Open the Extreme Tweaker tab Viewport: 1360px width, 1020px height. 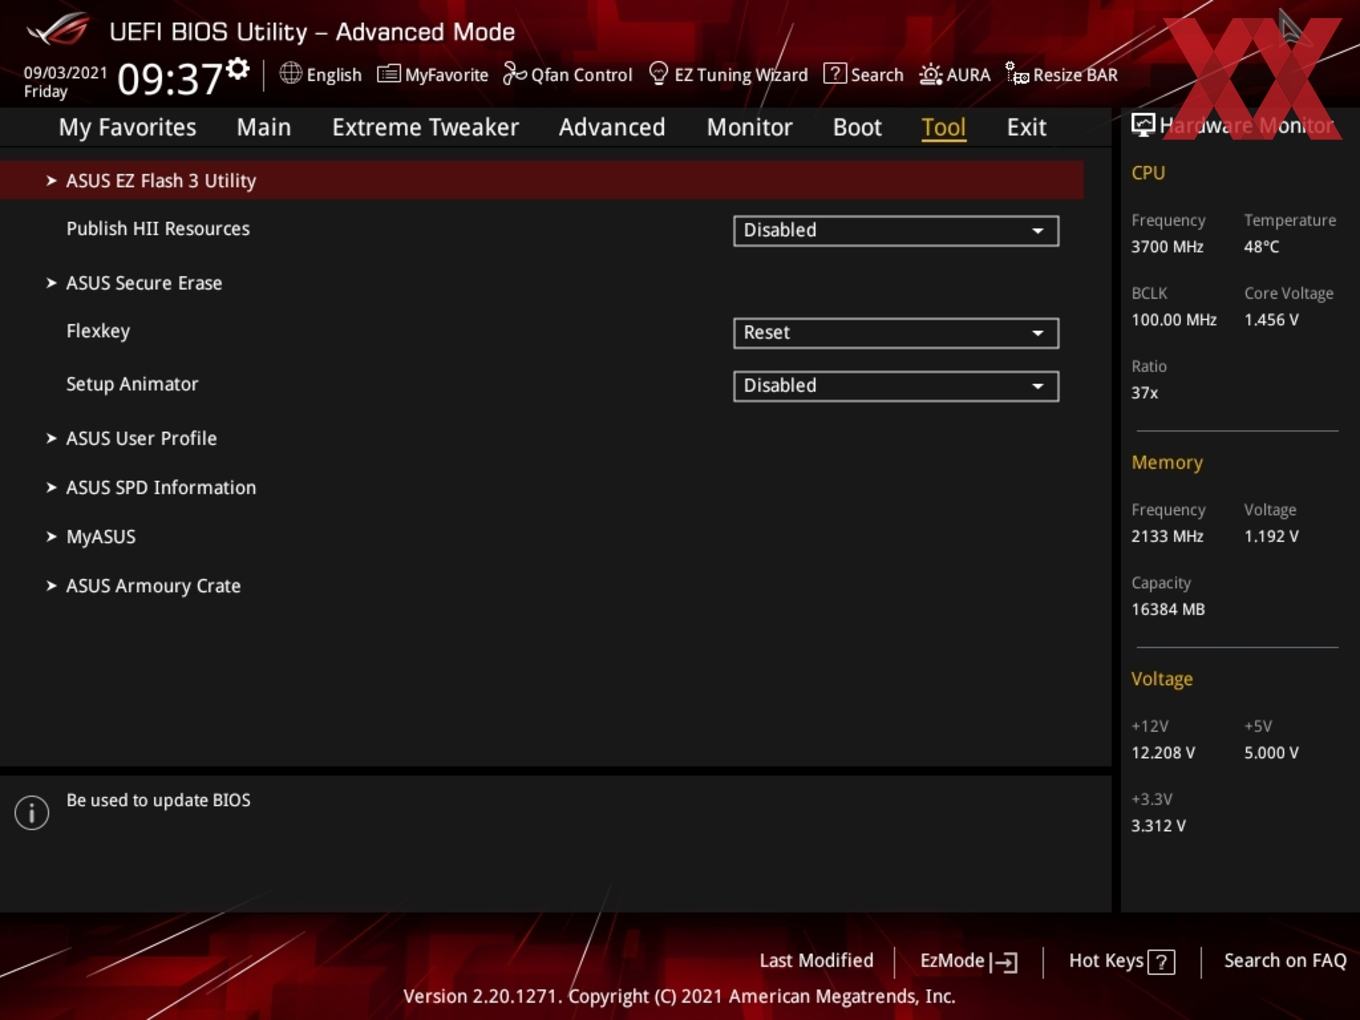tap(425, 127)
